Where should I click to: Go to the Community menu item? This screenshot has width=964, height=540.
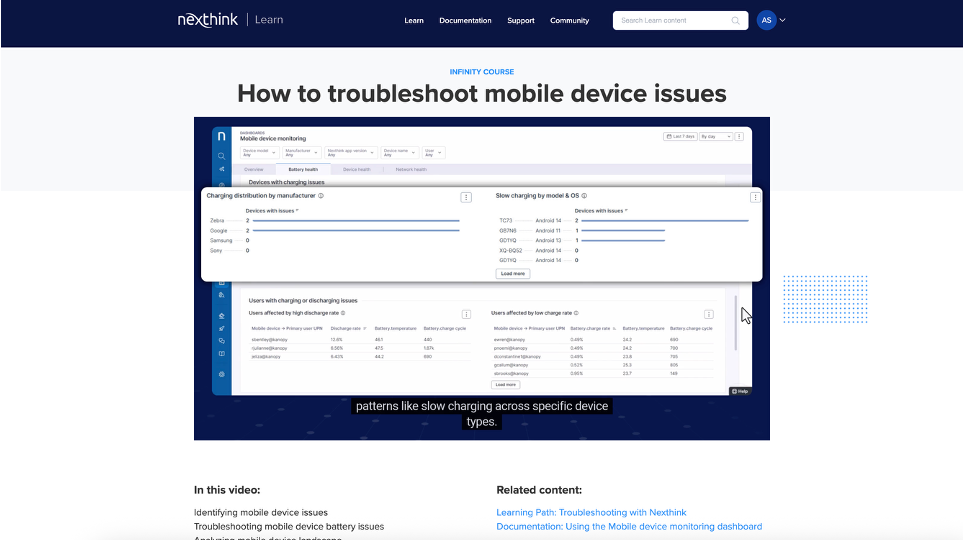(569, 20)
